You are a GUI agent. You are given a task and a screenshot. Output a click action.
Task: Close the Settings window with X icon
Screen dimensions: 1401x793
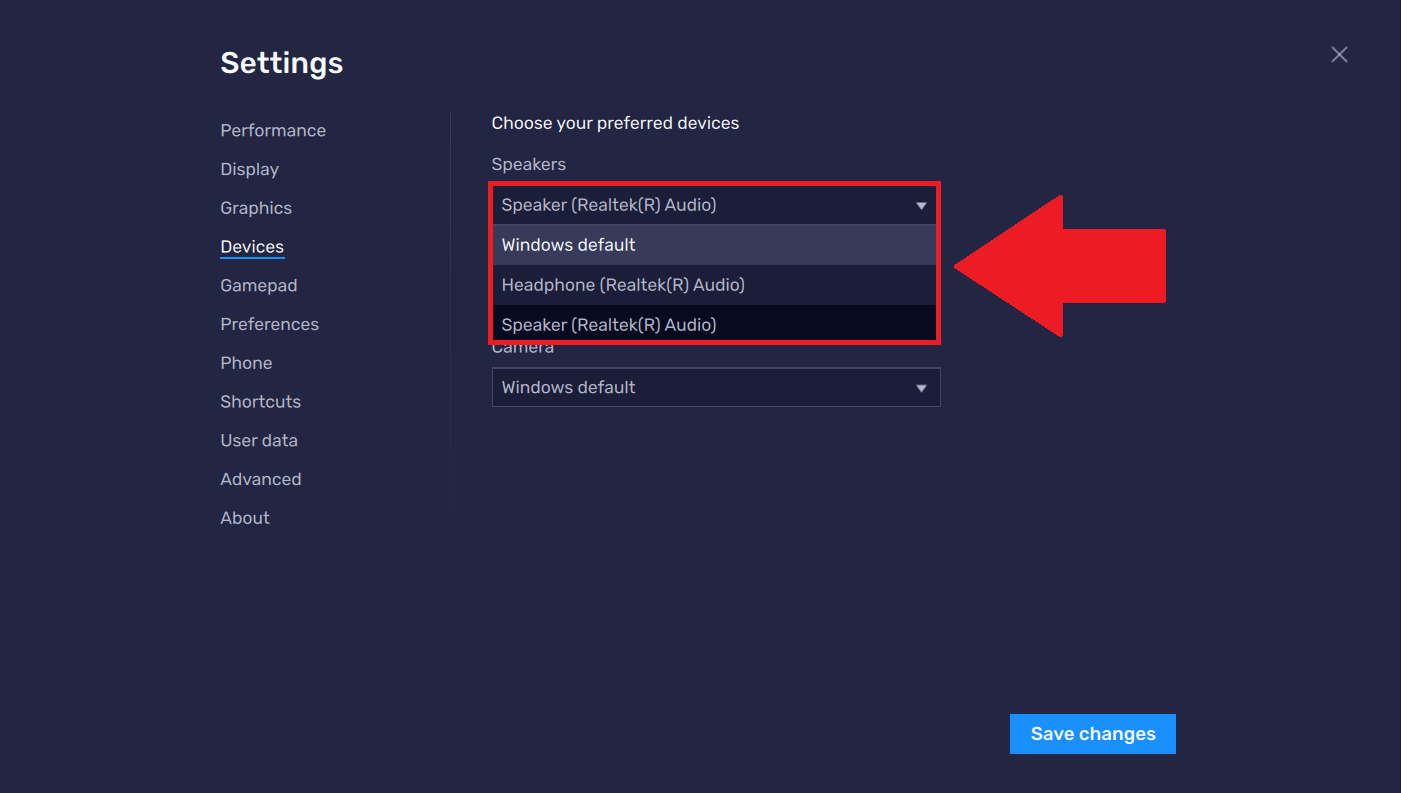1339,55
